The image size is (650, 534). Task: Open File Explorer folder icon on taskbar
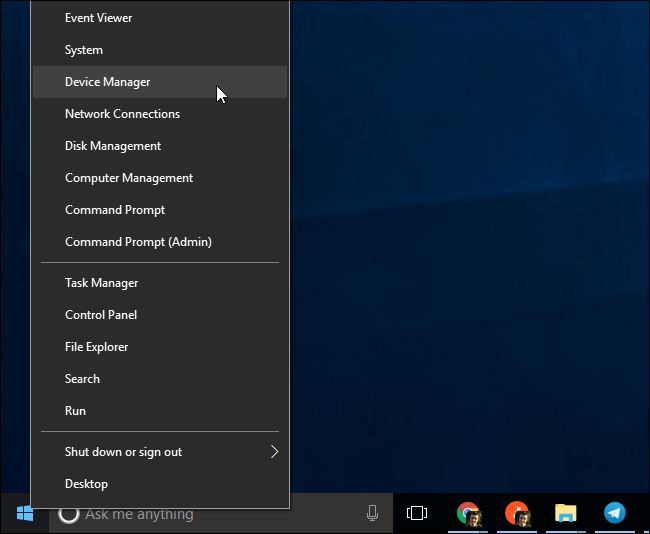pos(566,514)
